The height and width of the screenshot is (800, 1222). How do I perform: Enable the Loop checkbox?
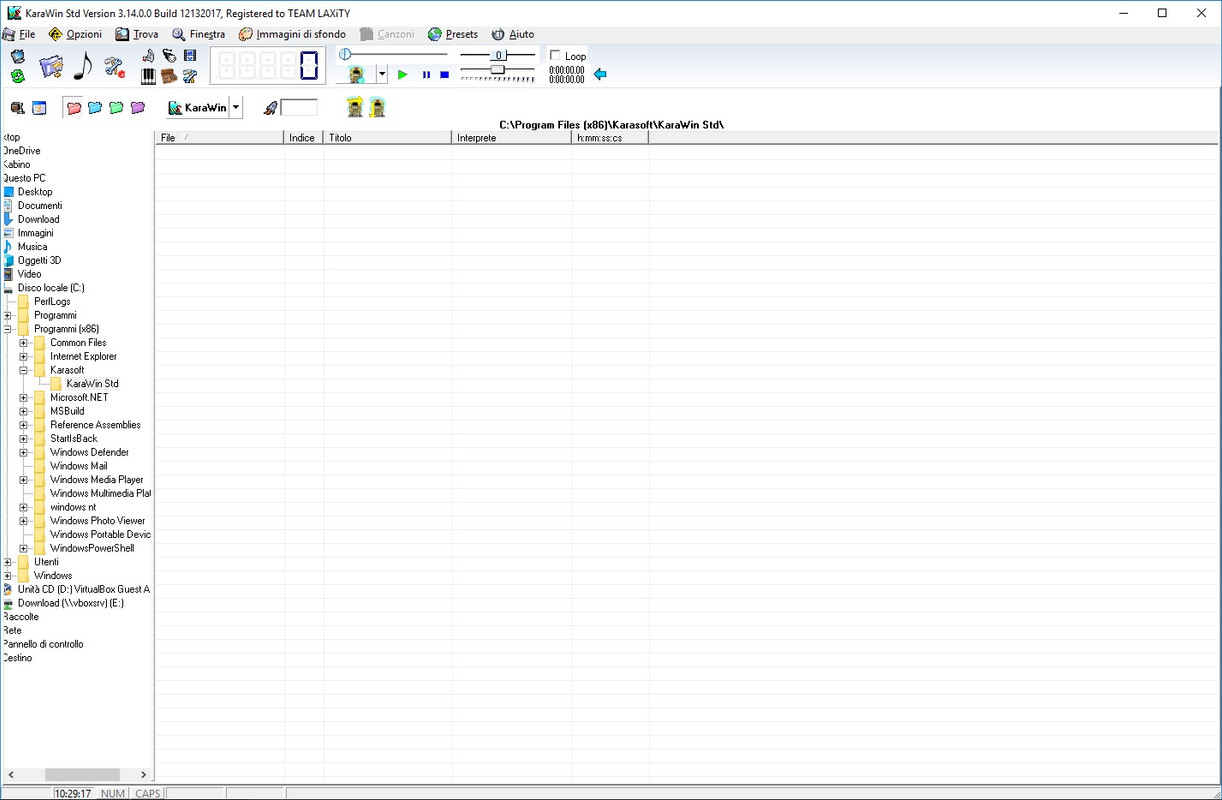pyautogui.click(x=555, y=55)
